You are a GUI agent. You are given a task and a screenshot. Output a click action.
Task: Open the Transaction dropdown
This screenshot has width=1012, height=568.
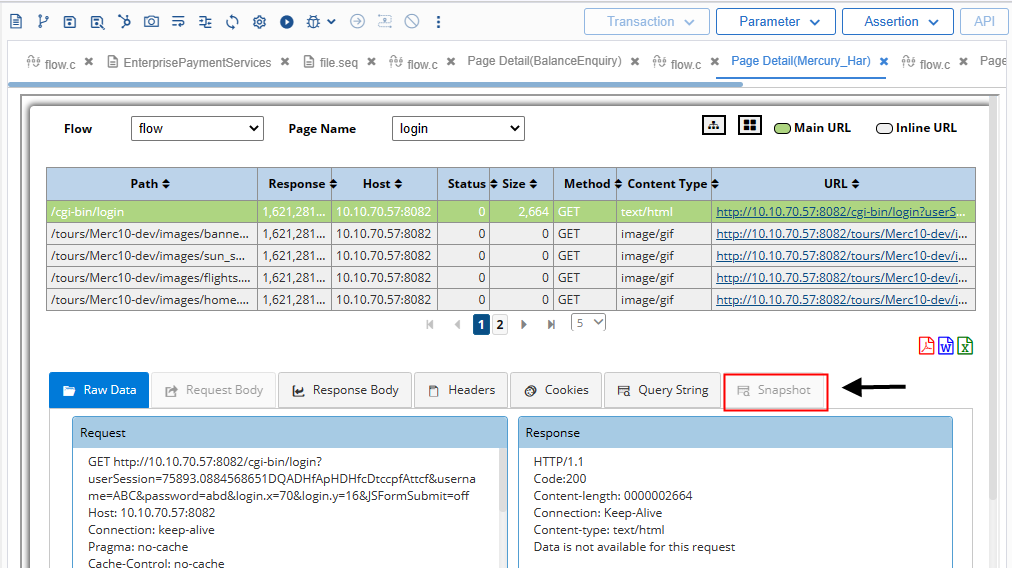(647, 21)
